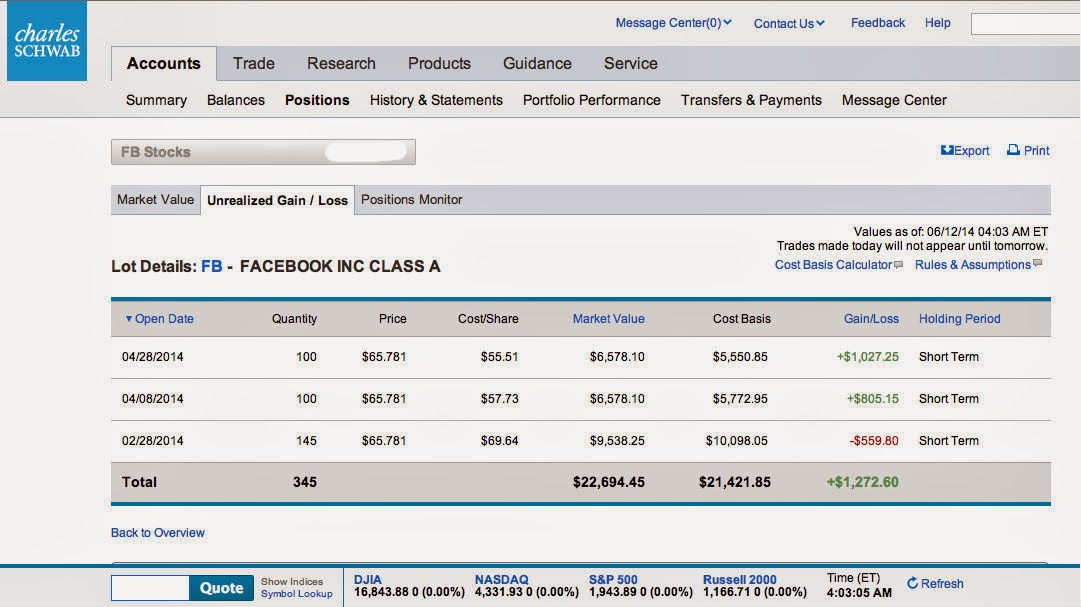Click Show Indices link
The image size is (1081, 607).
point(292,581)
